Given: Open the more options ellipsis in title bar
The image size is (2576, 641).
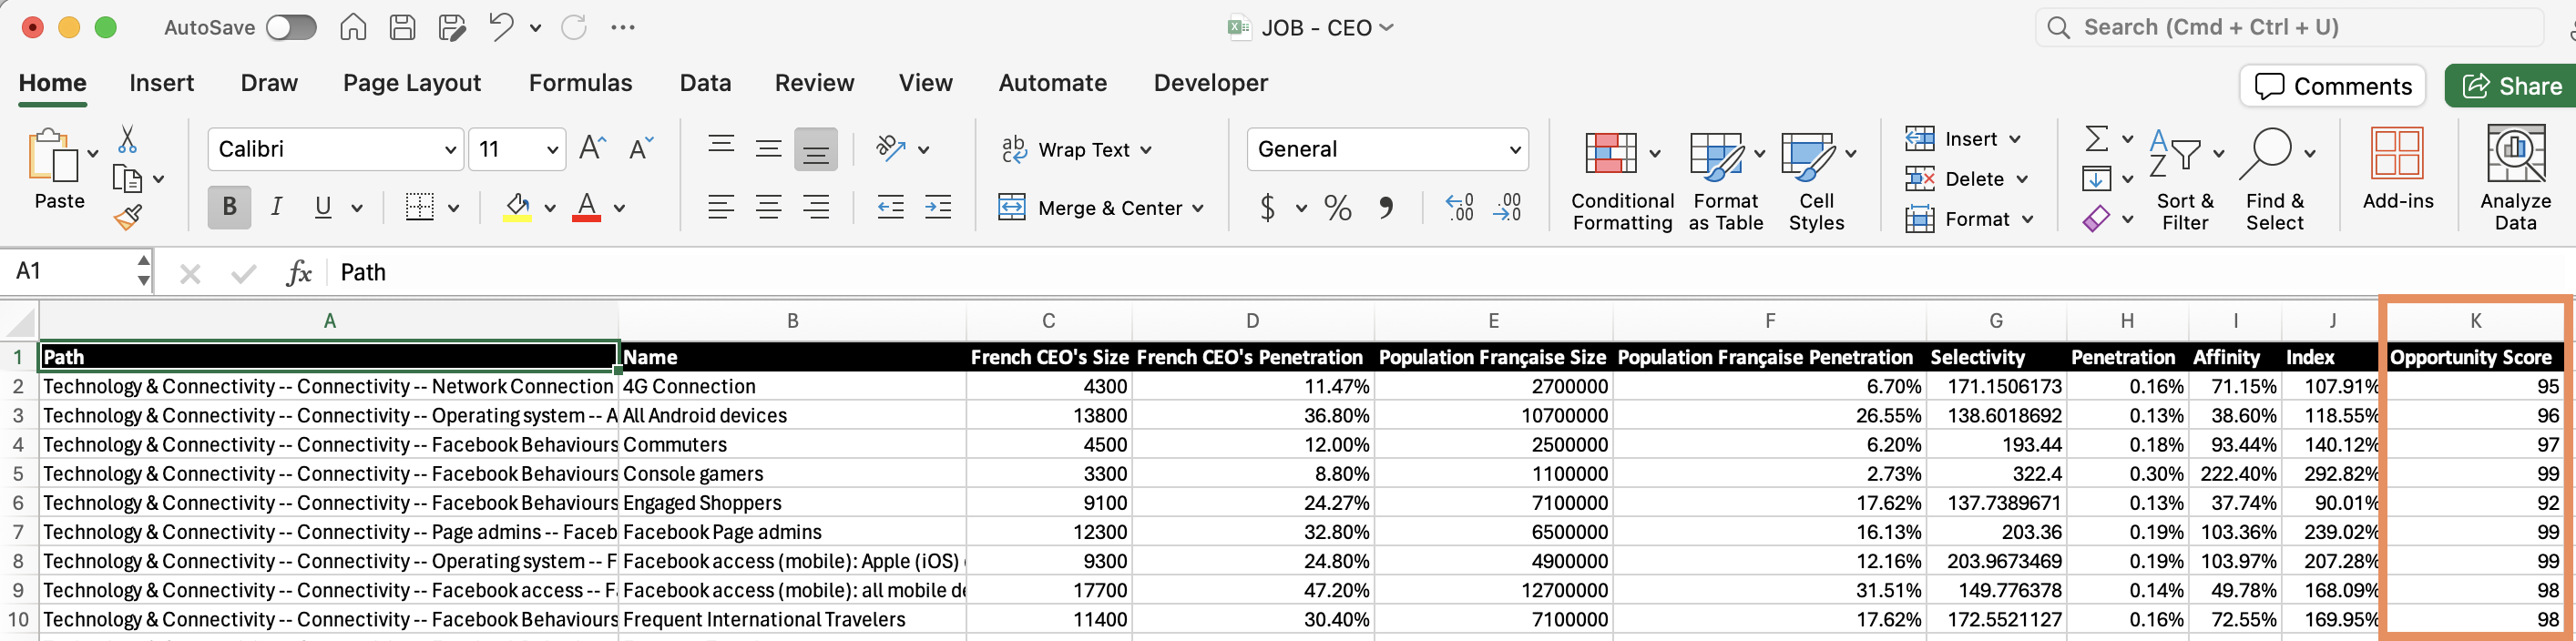Looking at the screenshot, I should [x=623, y=27].
